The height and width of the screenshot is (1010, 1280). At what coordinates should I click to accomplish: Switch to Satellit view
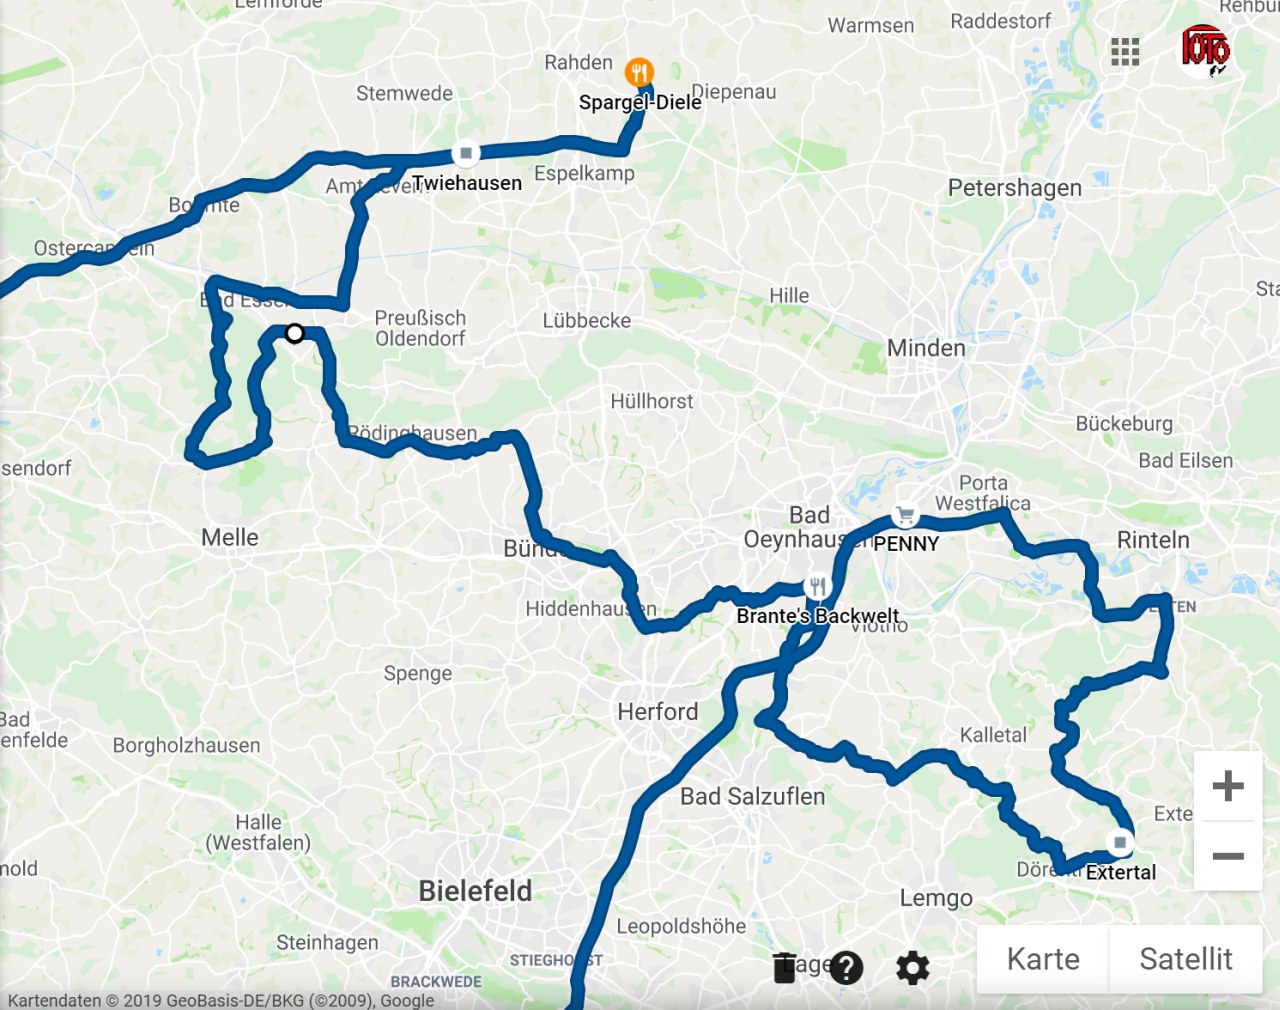[1185, 959]
